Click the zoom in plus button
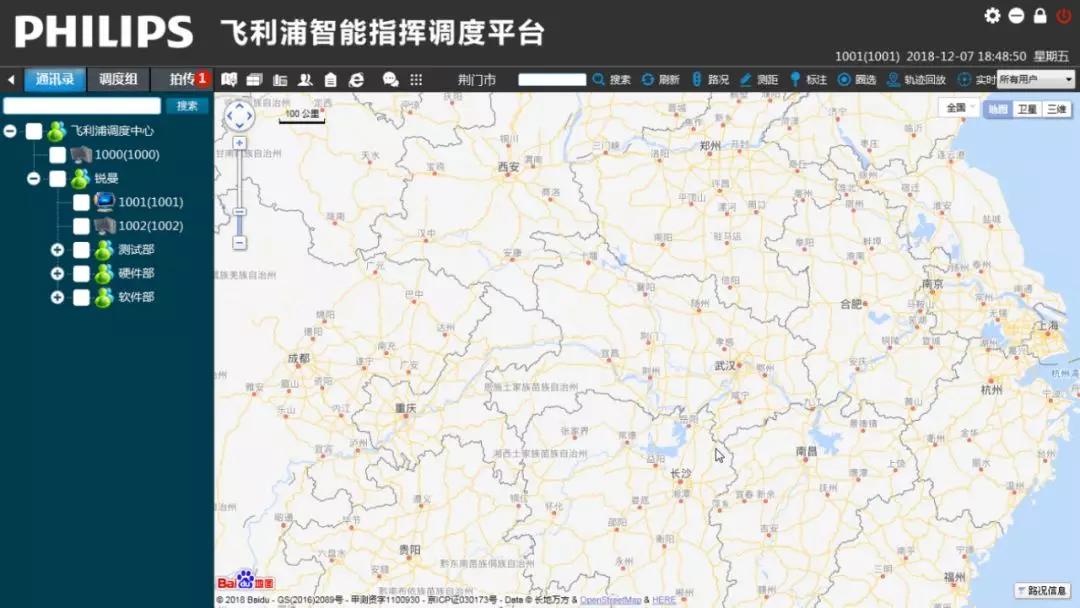This screenshot has height=608, width=1080. point(239,143)
